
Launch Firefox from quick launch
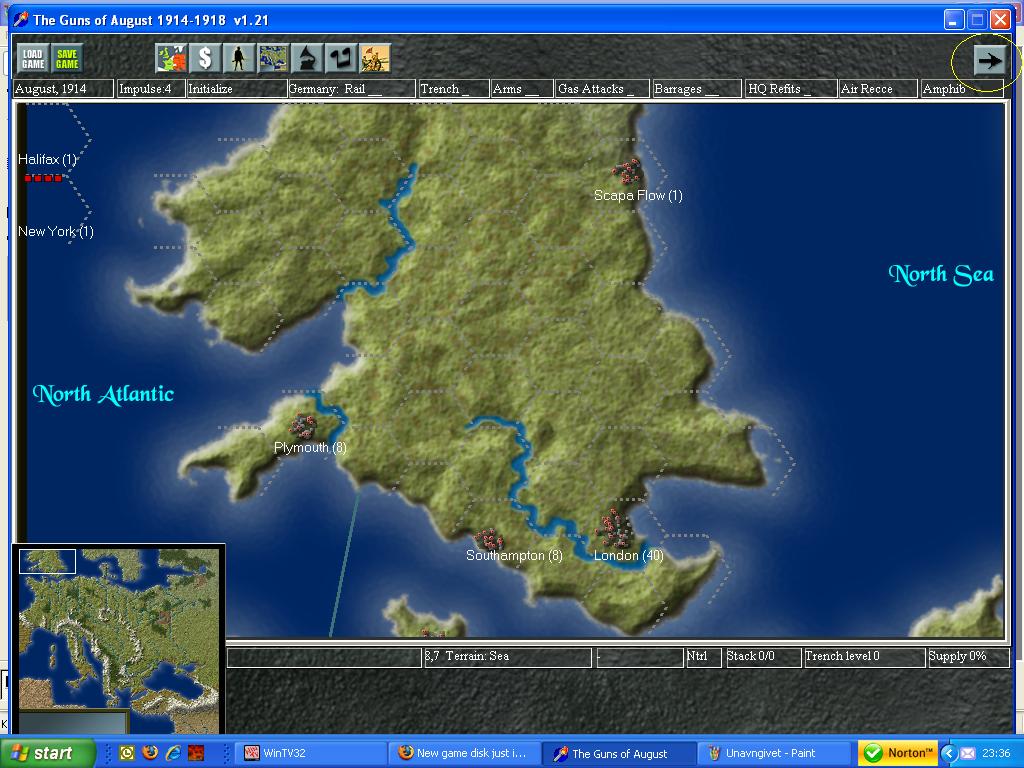tap(150, 753)
